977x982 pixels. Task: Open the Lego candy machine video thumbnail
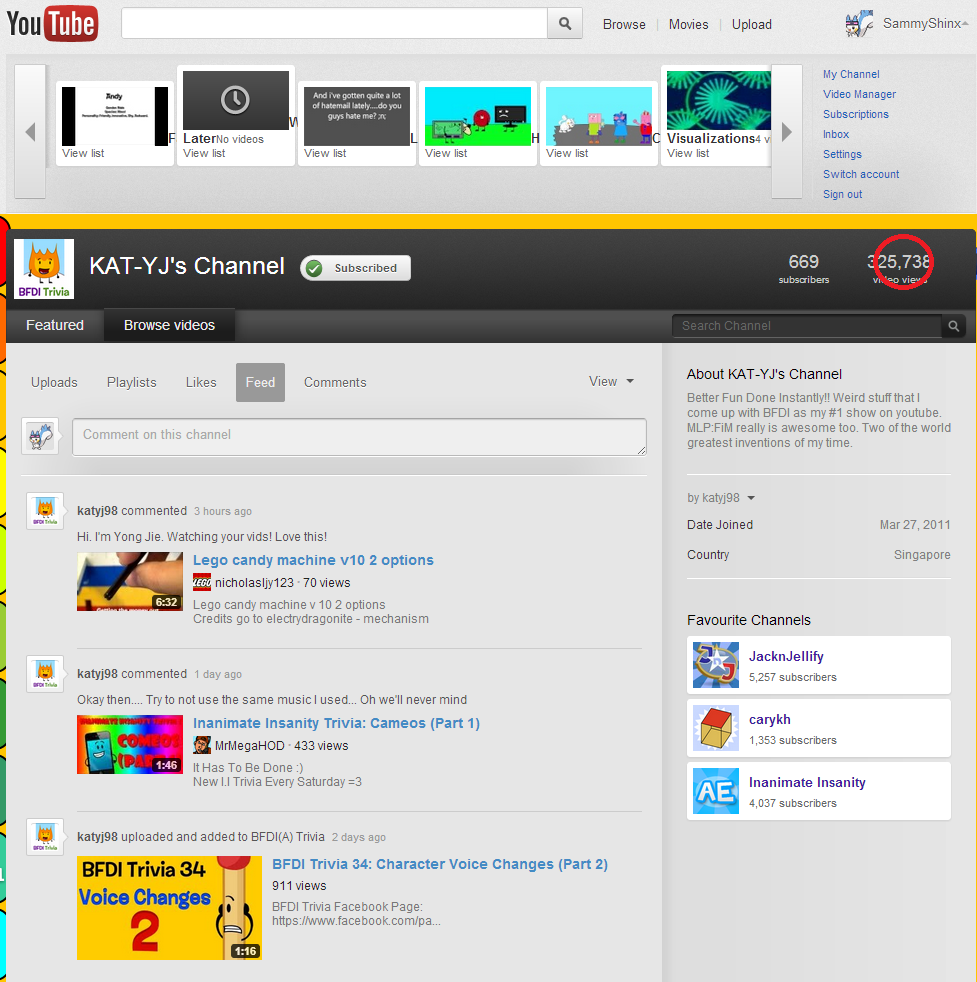click(x=130, y=581)
